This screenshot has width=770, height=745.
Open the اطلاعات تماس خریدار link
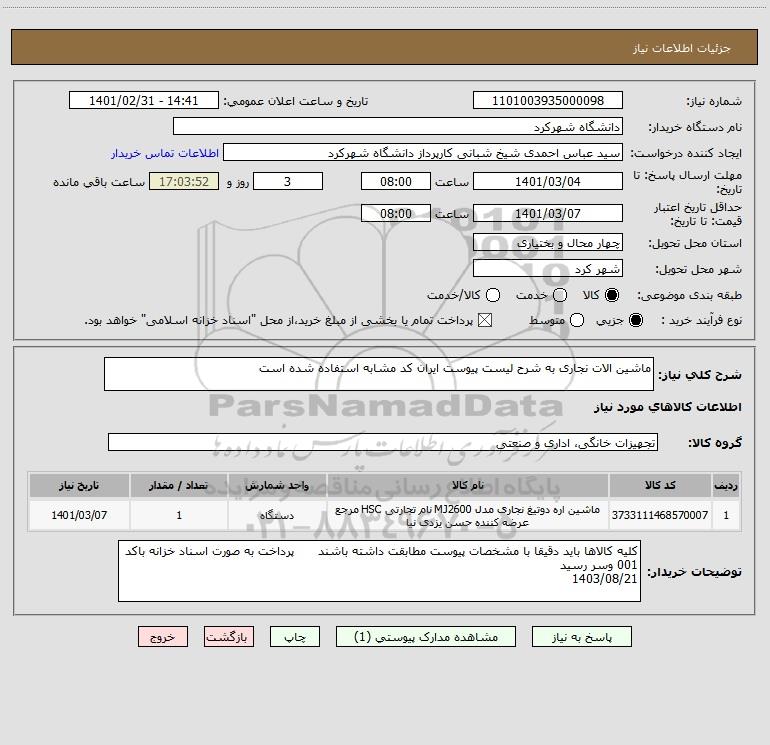[x=165, y=153]
